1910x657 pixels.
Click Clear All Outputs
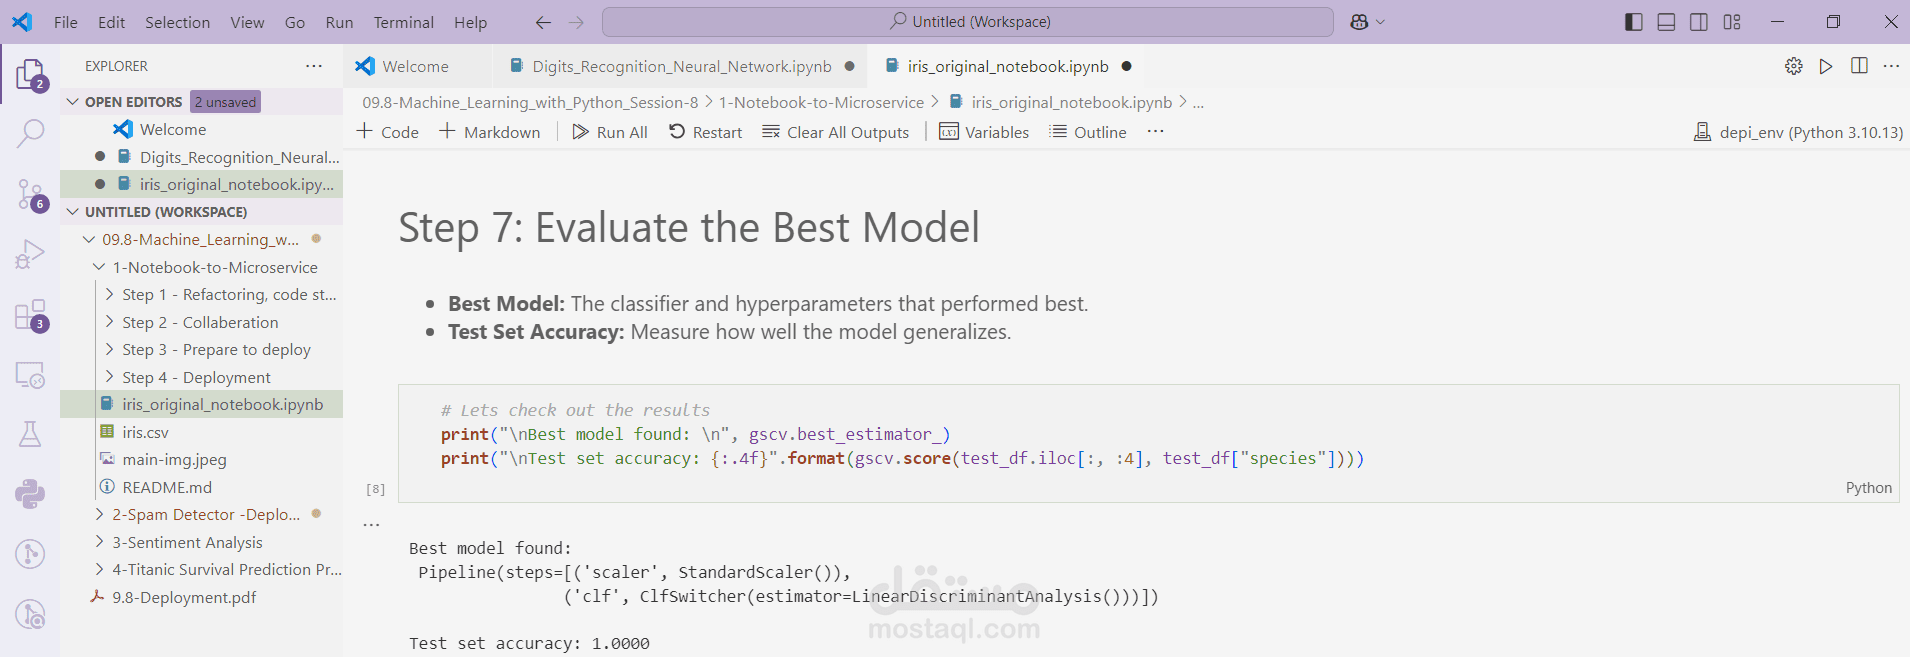click(x=836, y=132)
